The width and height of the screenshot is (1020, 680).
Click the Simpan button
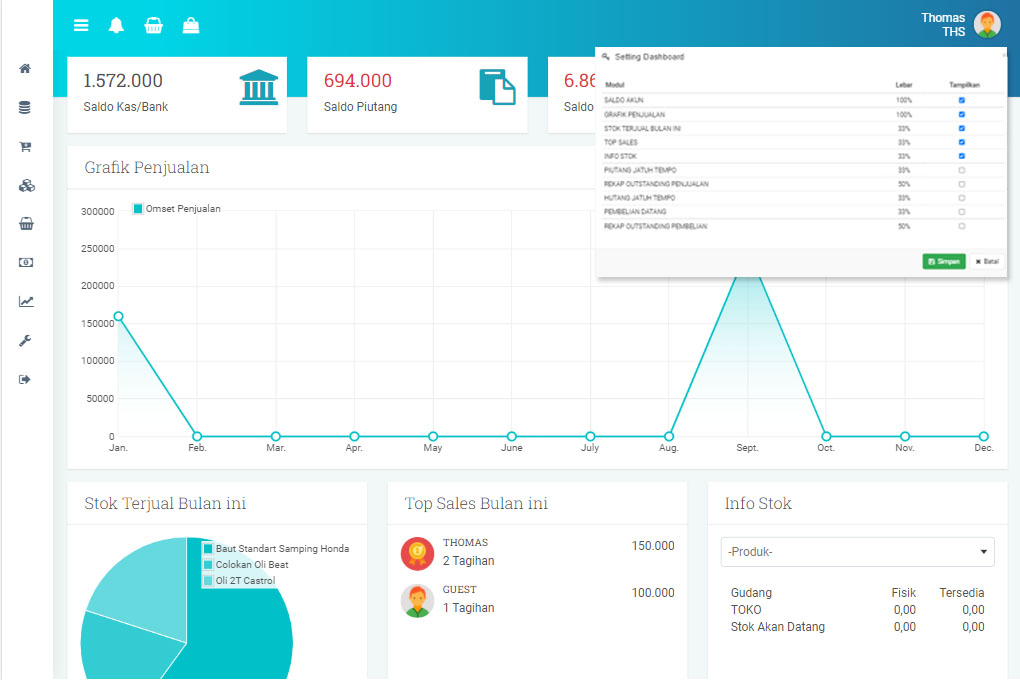pyautogui.click(x=944, y=261)
